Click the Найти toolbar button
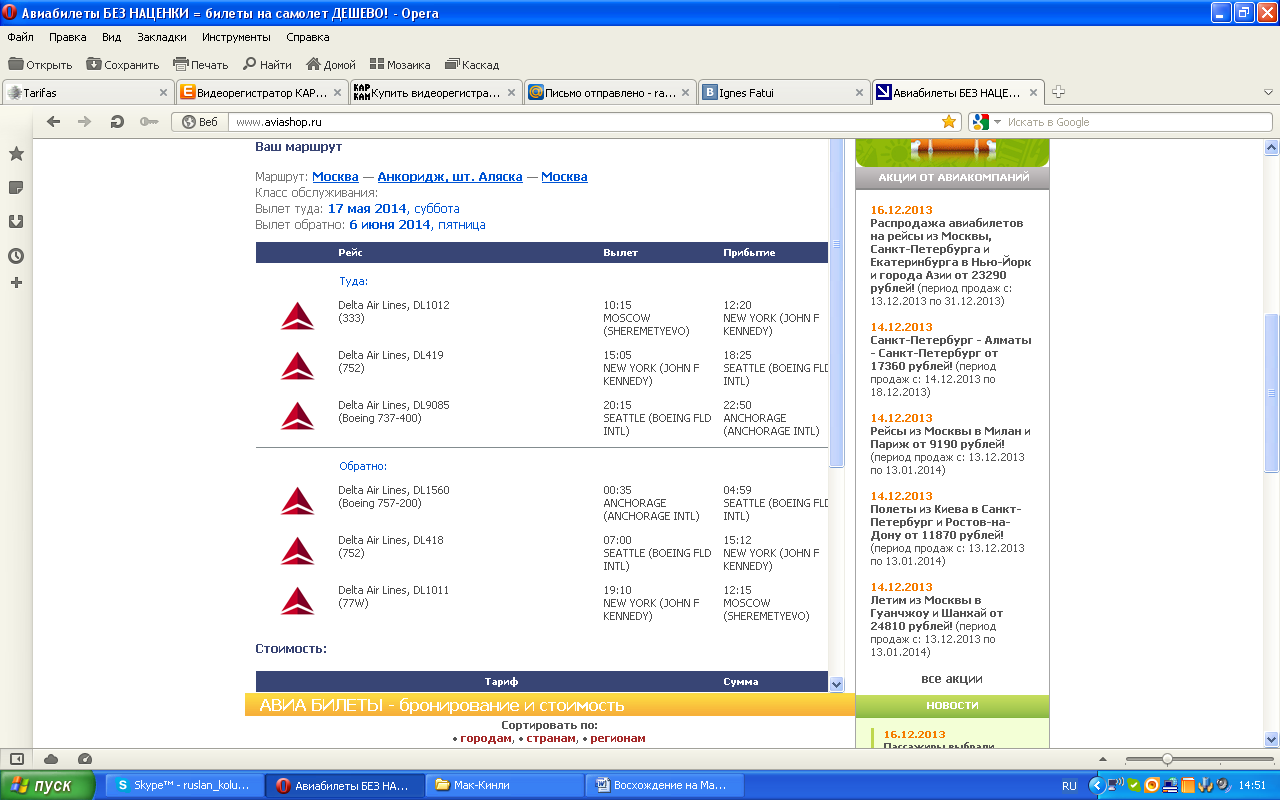Image resolution: width=1280 pixels, height=800 pixels. (267, 65)
